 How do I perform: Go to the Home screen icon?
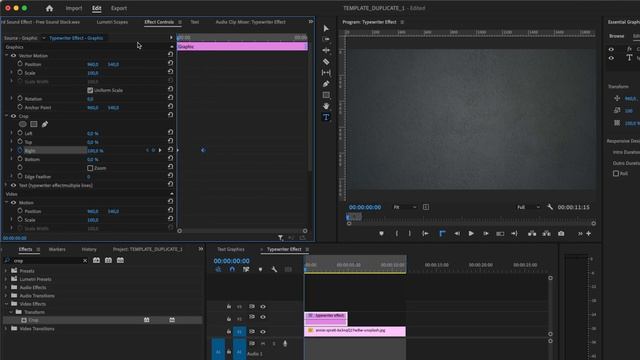(x=49, y=8)
